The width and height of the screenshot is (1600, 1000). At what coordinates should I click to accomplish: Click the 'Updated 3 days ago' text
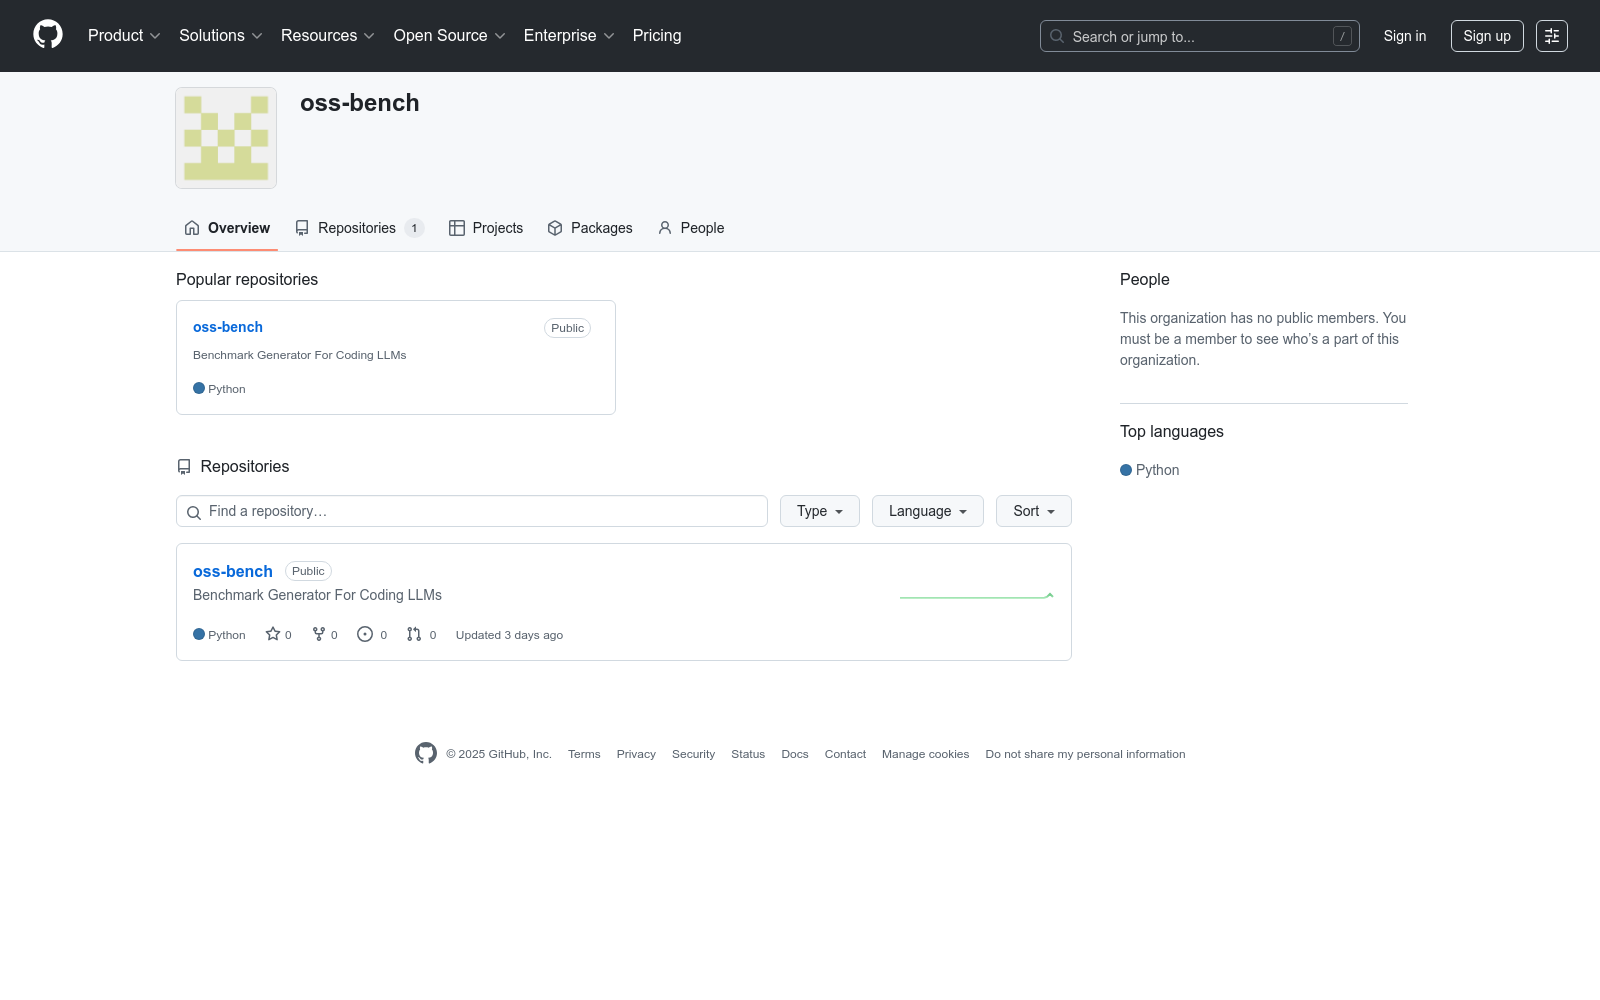click(x=509, y=635)
